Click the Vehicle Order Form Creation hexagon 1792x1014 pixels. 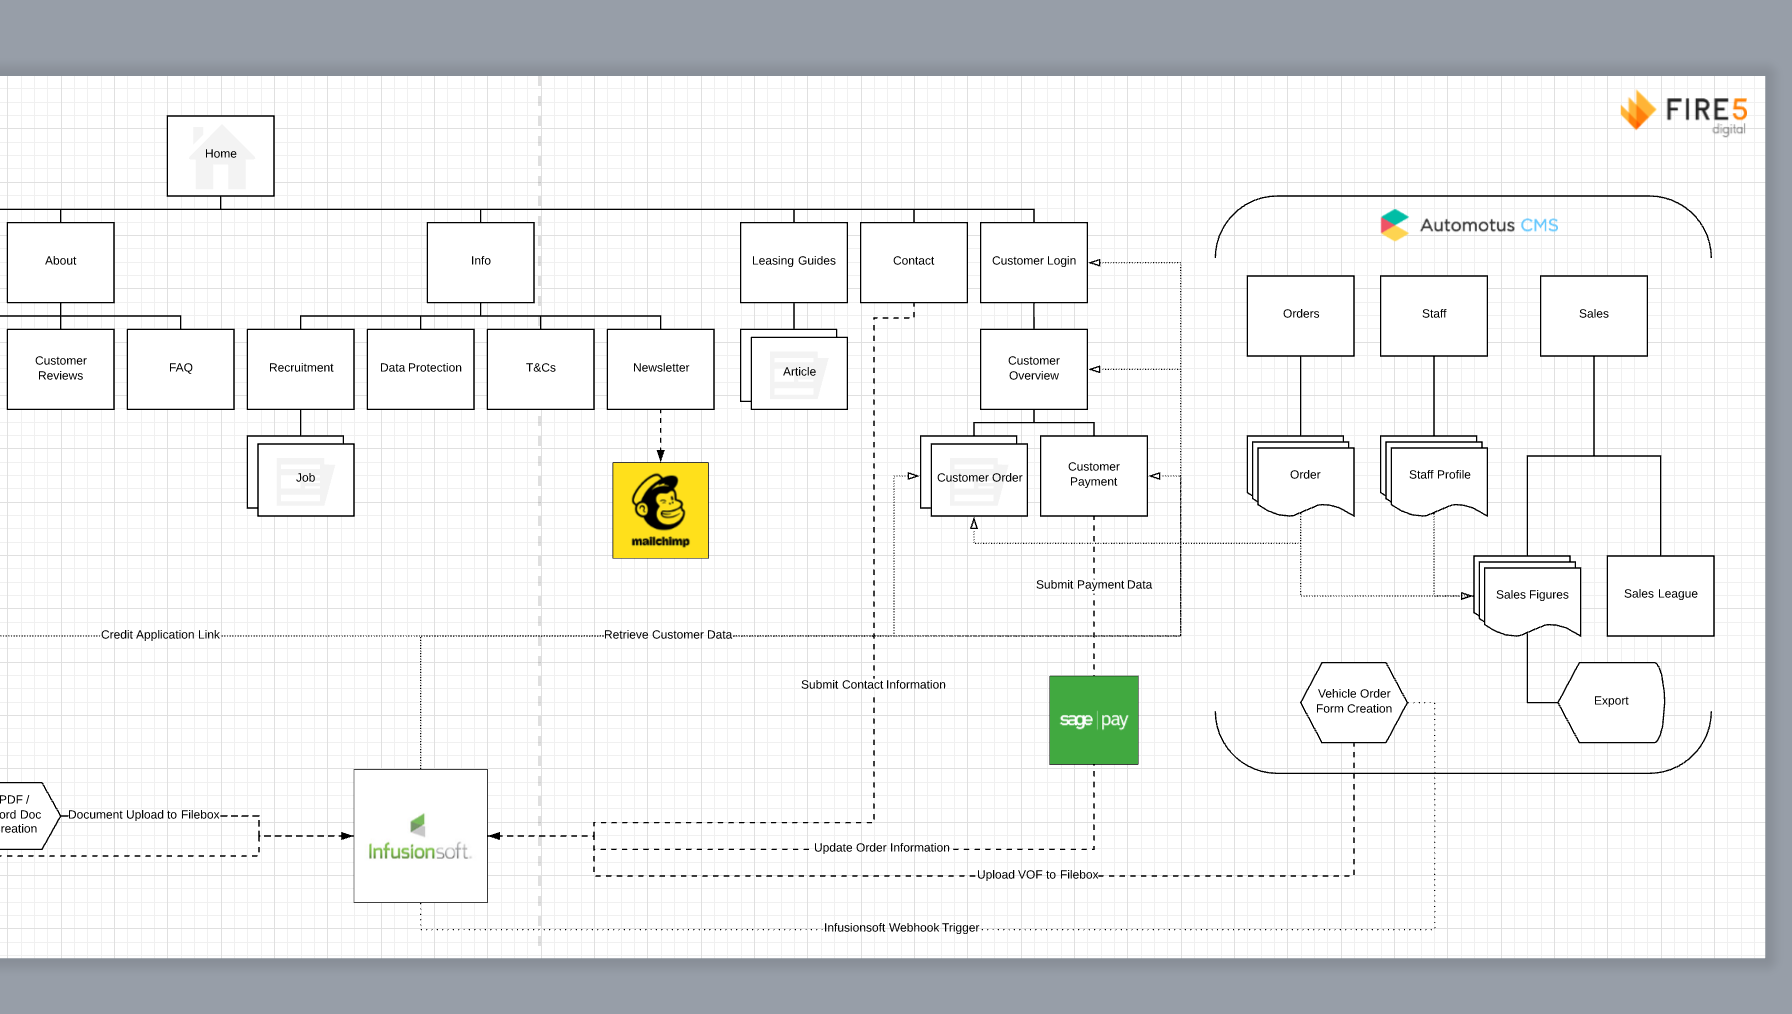point(1353,701)
